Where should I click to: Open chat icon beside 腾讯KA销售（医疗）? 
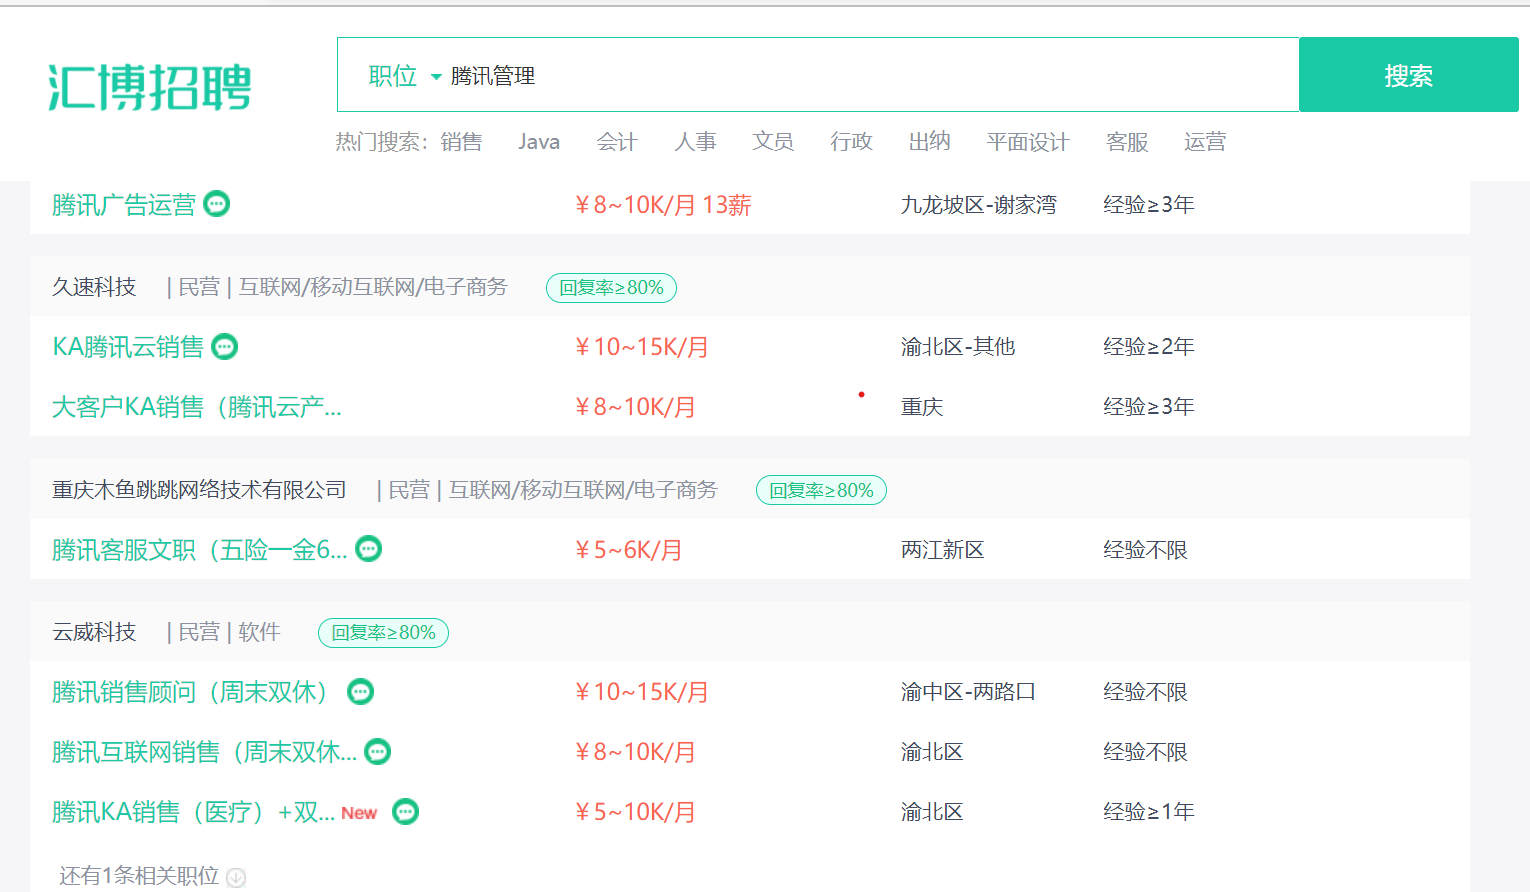tap(405, 812)
